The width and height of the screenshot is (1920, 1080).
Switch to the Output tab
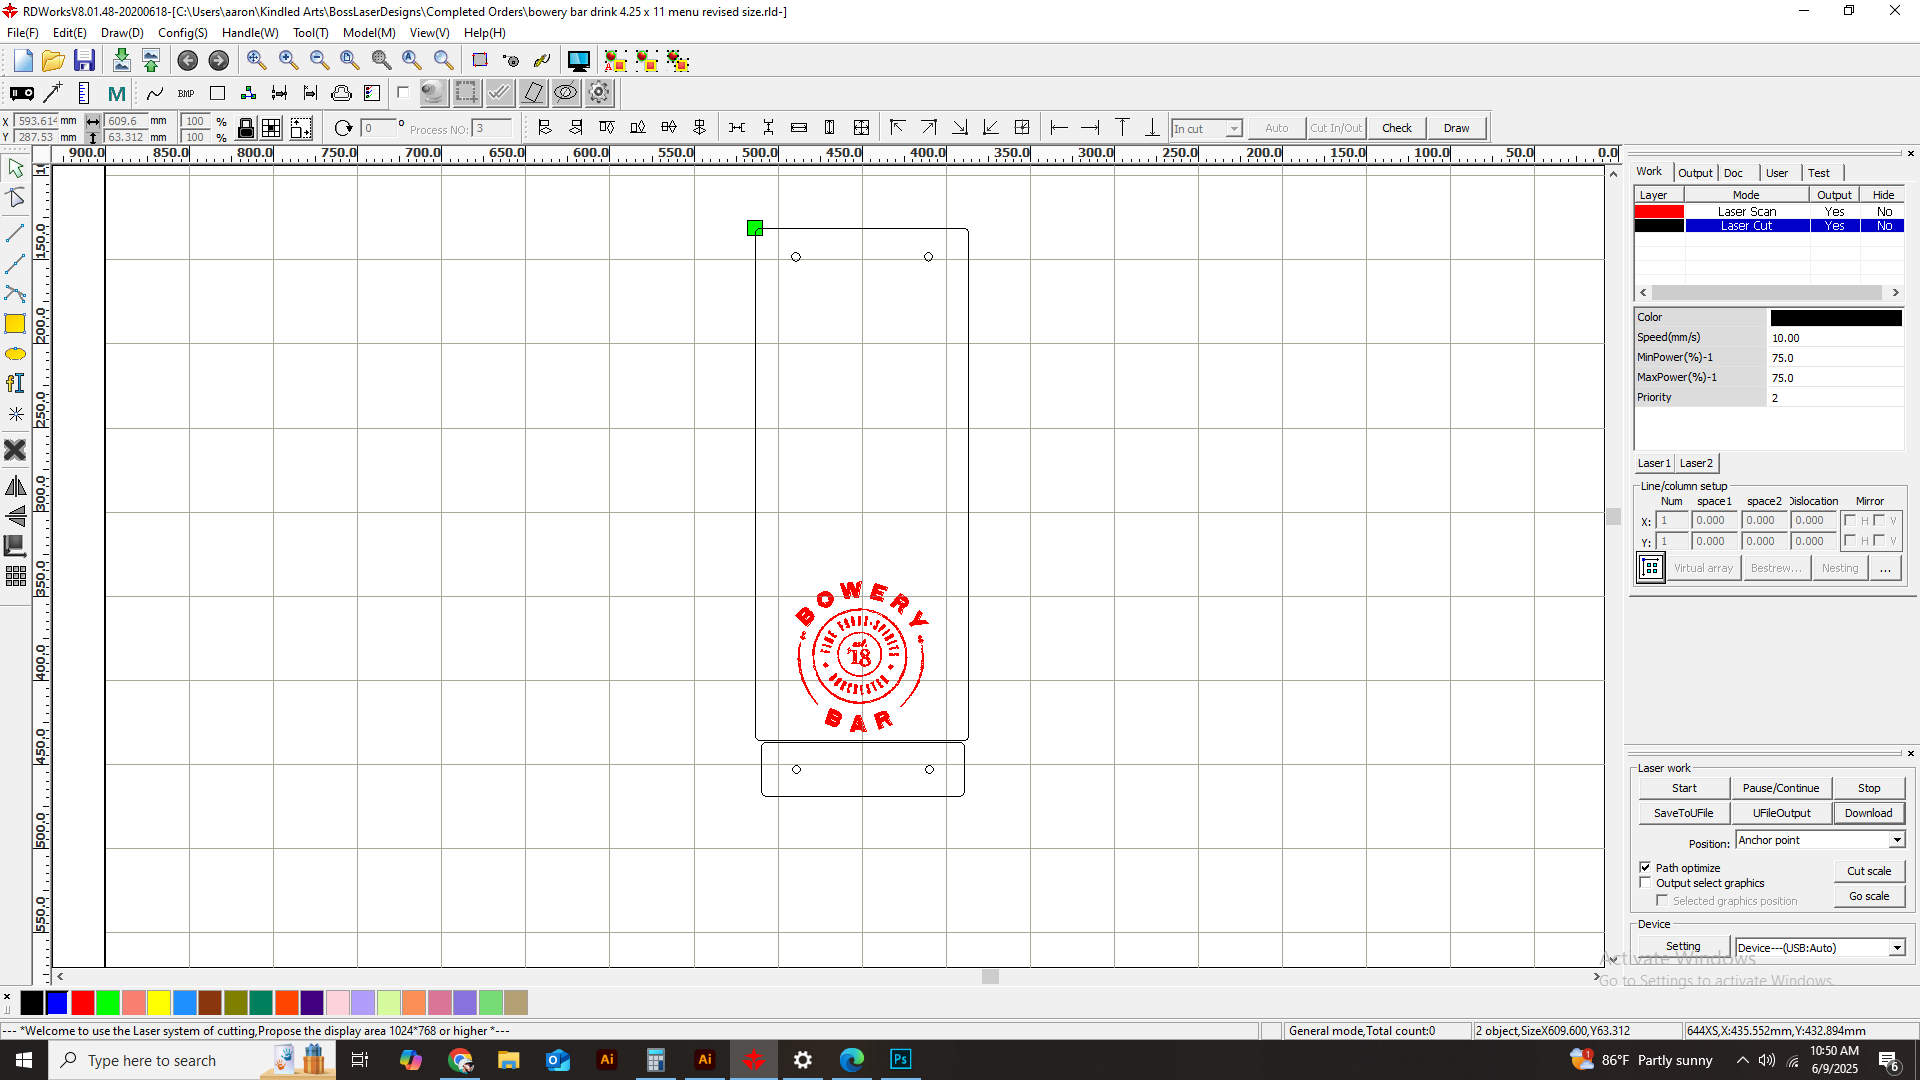(x=1695, y=173)
